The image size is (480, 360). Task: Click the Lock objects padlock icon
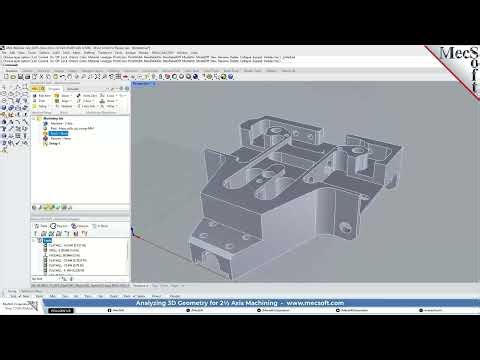160,77
